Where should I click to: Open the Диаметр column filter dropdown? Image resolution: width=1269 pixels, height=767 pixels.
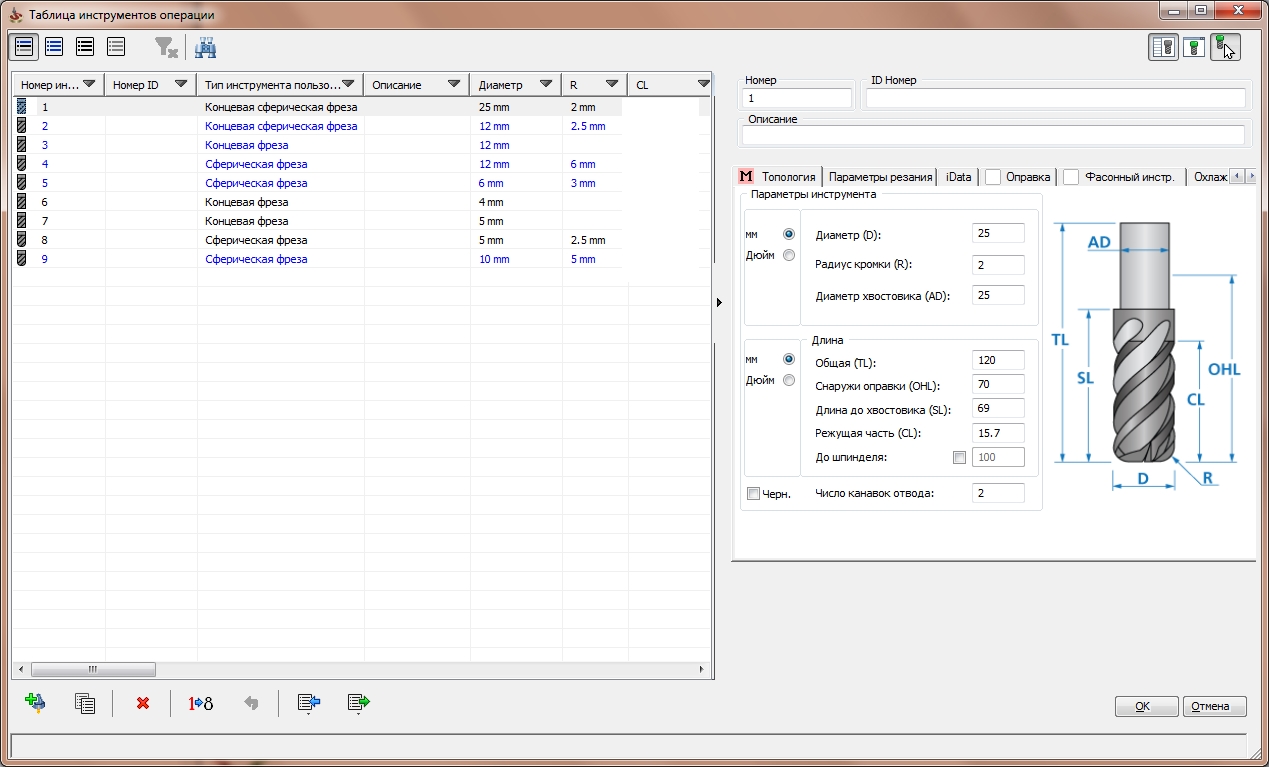(545, 85)
